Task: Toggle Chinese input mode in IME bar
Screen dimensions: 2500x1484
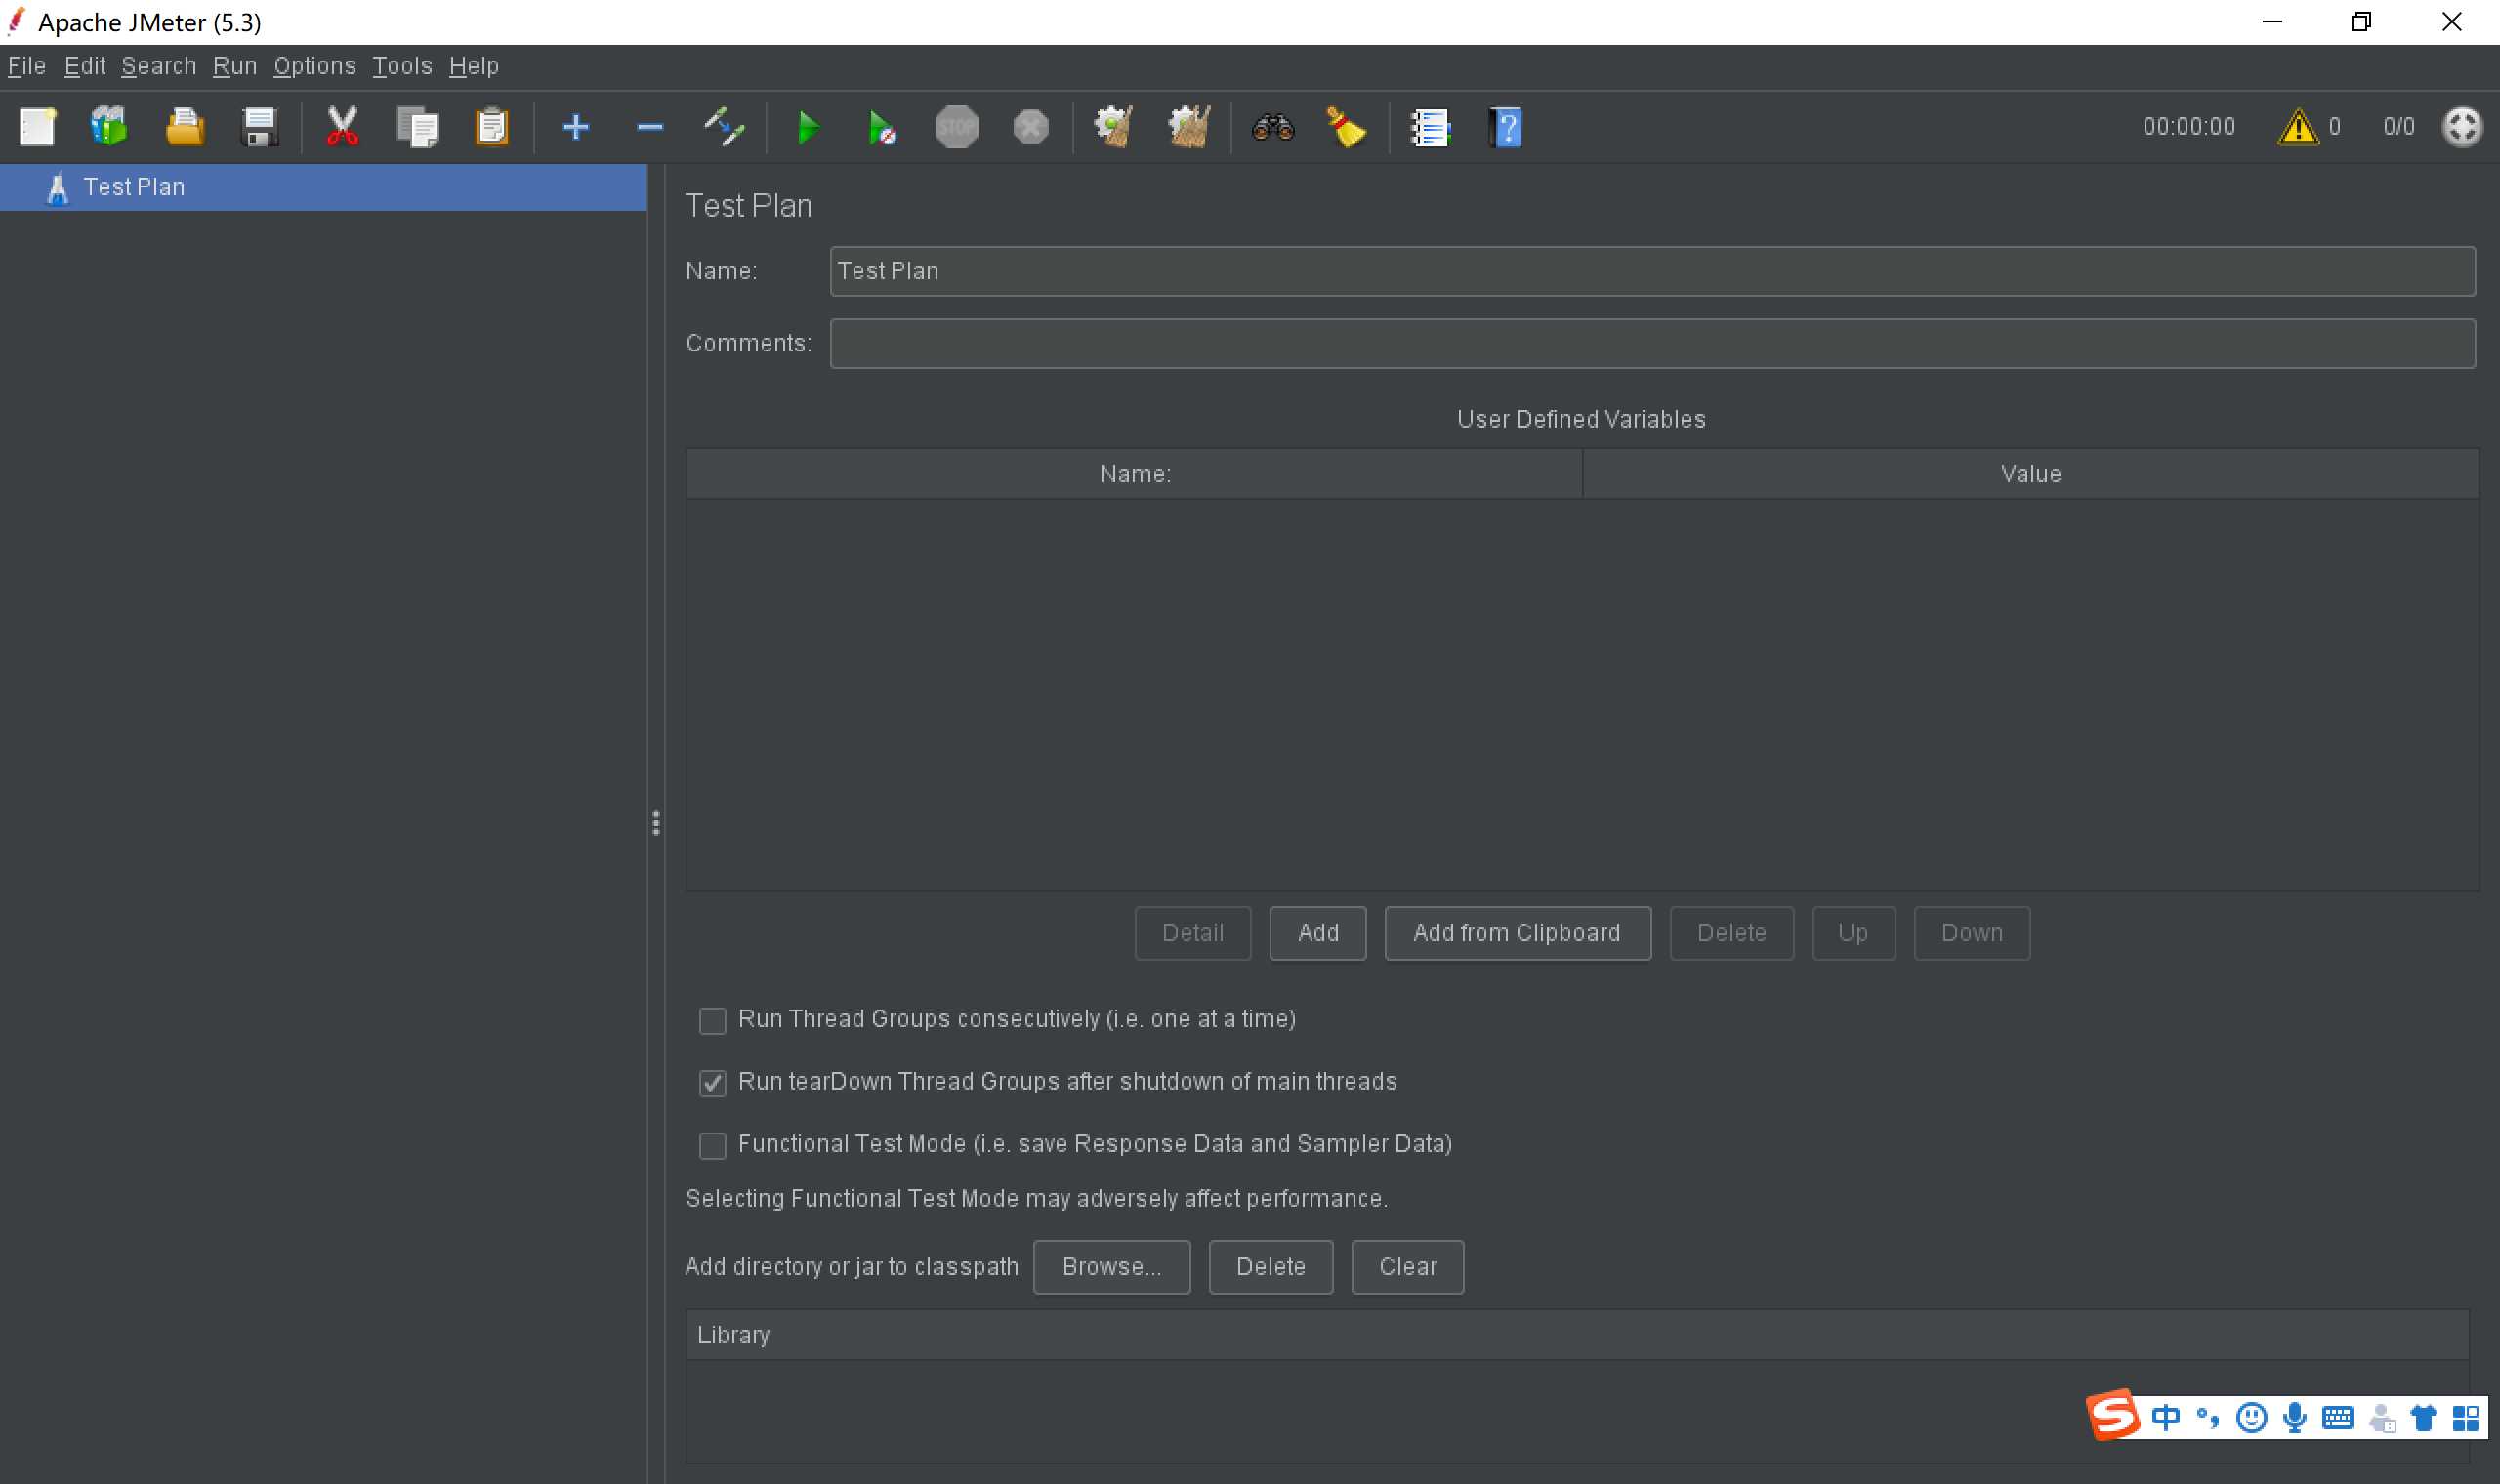Action: 2165,1417
